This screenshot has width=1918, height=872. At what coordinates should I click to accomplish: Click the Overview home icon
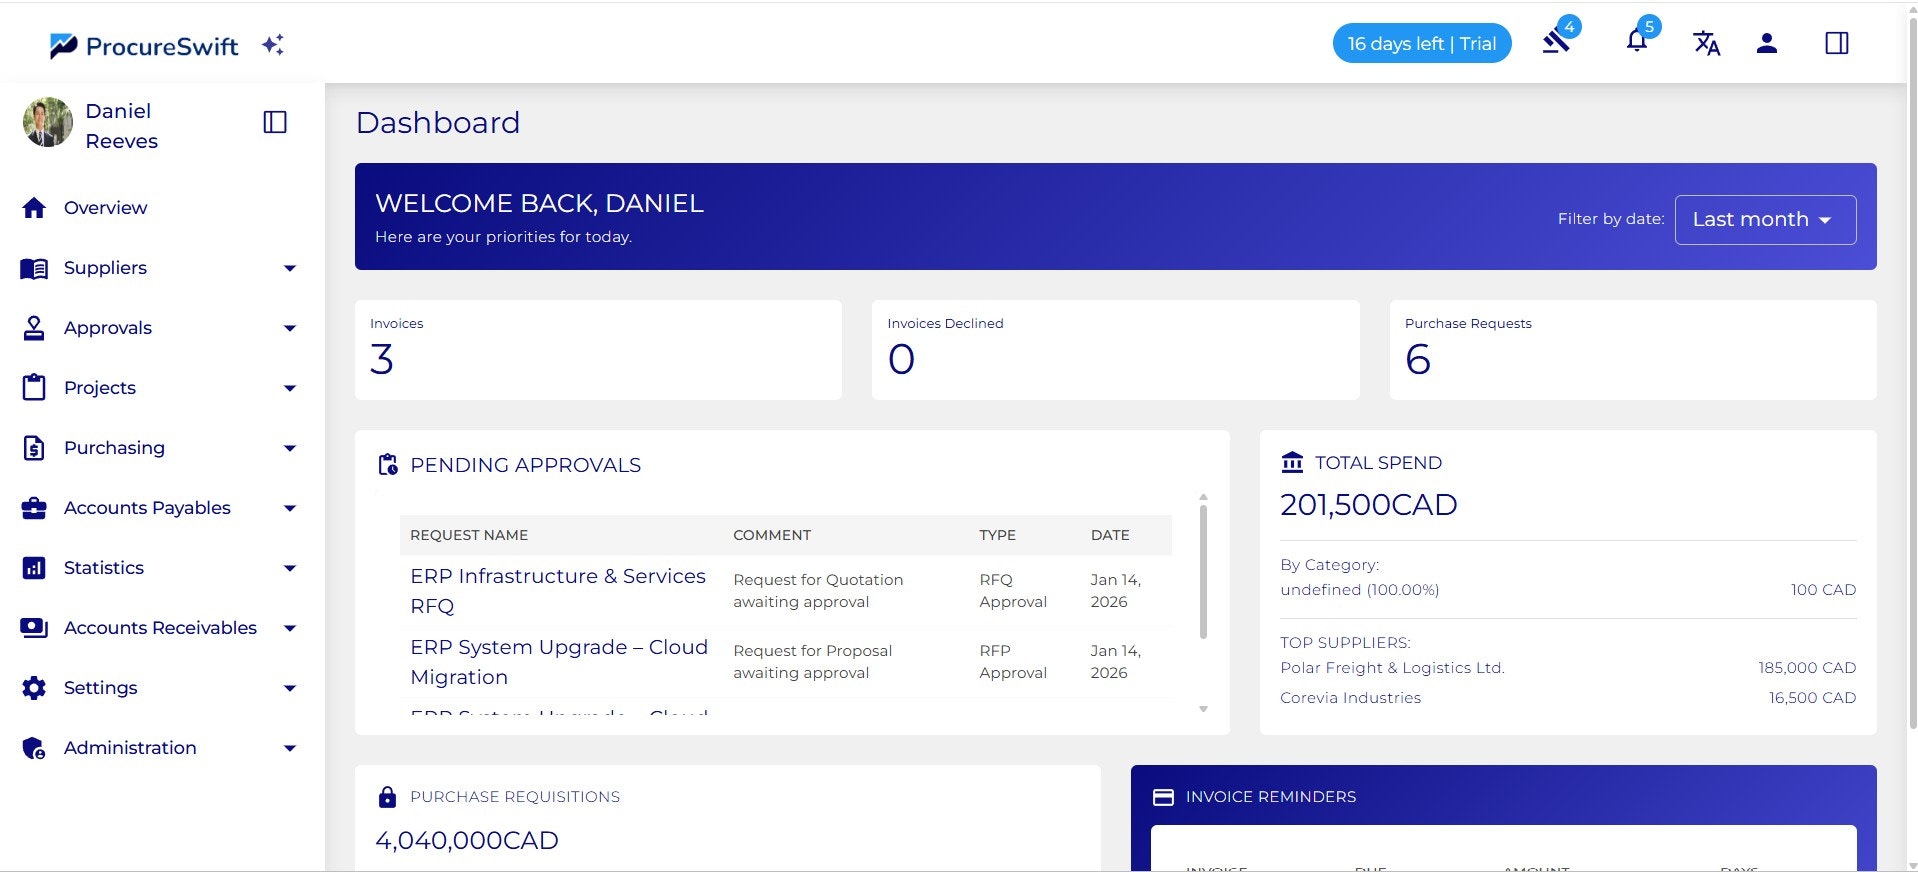point(34,208)
